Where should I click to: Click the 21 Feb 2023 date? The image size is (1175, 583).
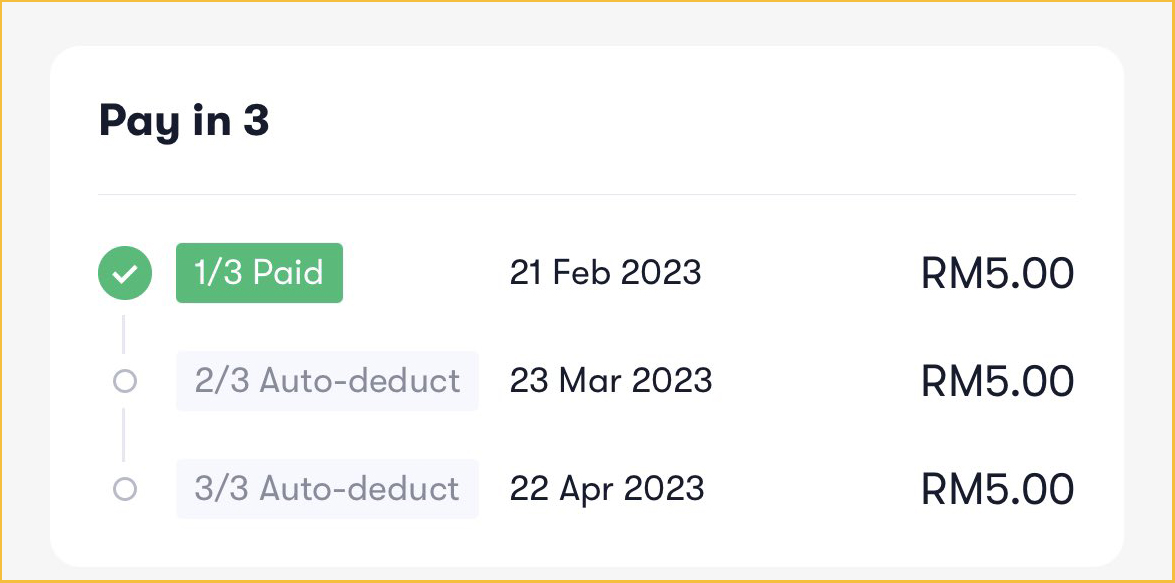(x=605, y=273)
